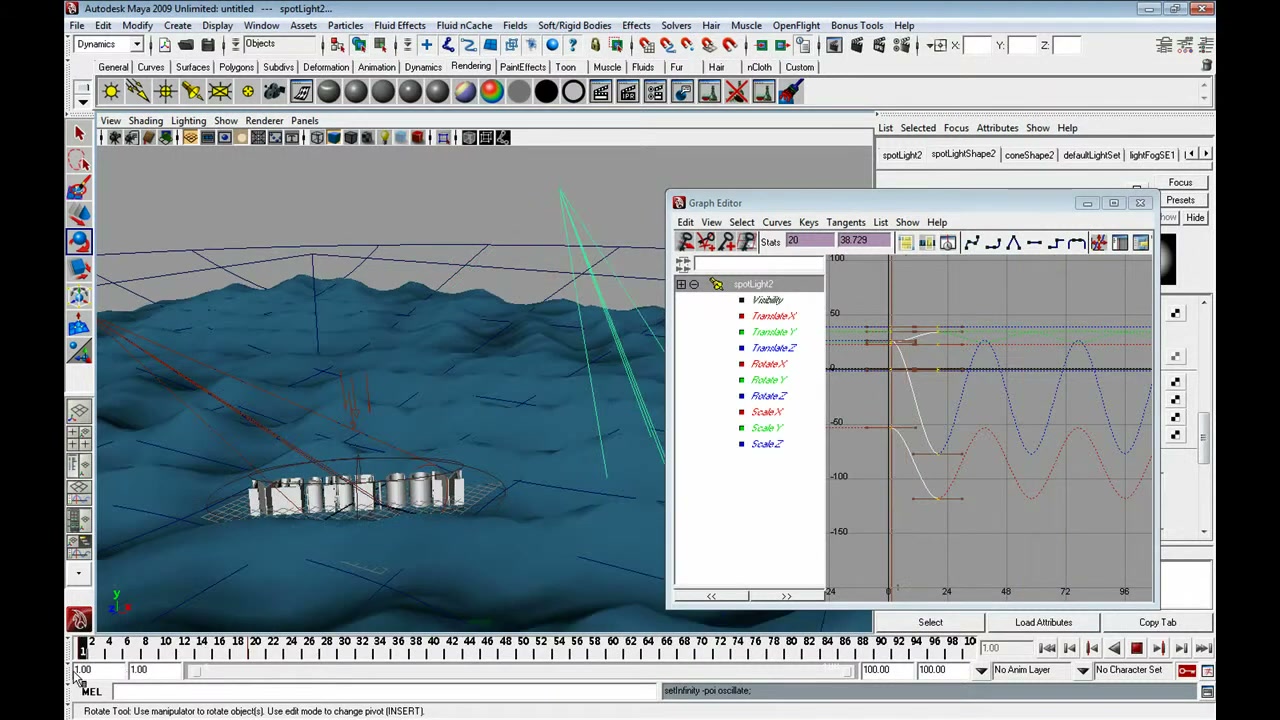Open the Tangents menu in Graph Editor
This screenshot has height=720, width=1280.
click(845, 222)
